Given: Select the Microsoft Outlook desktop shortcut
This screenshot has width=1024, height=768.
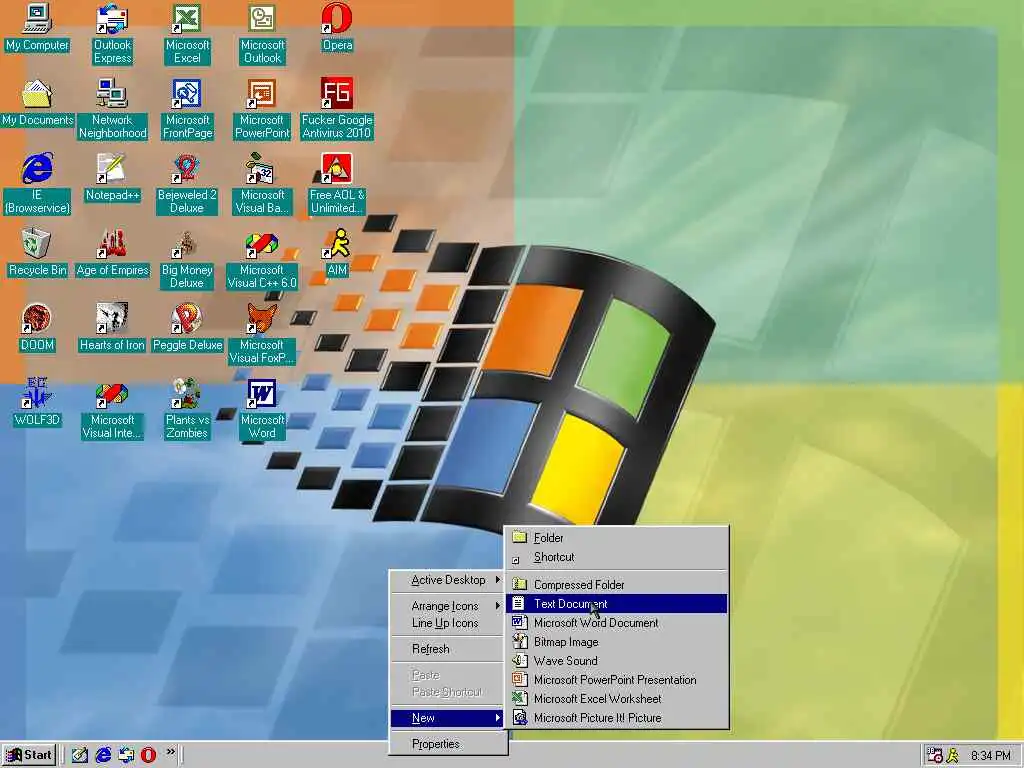Looking at the screenshot, I should tap(262, 34).
